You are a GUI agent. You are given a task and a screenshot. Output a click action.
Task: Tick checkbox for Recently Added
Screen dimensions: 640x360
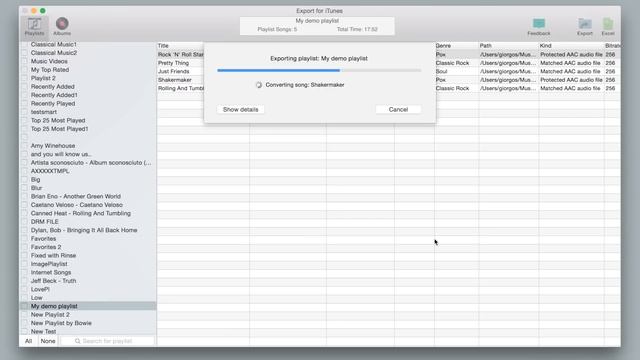(x=24, y=87)
